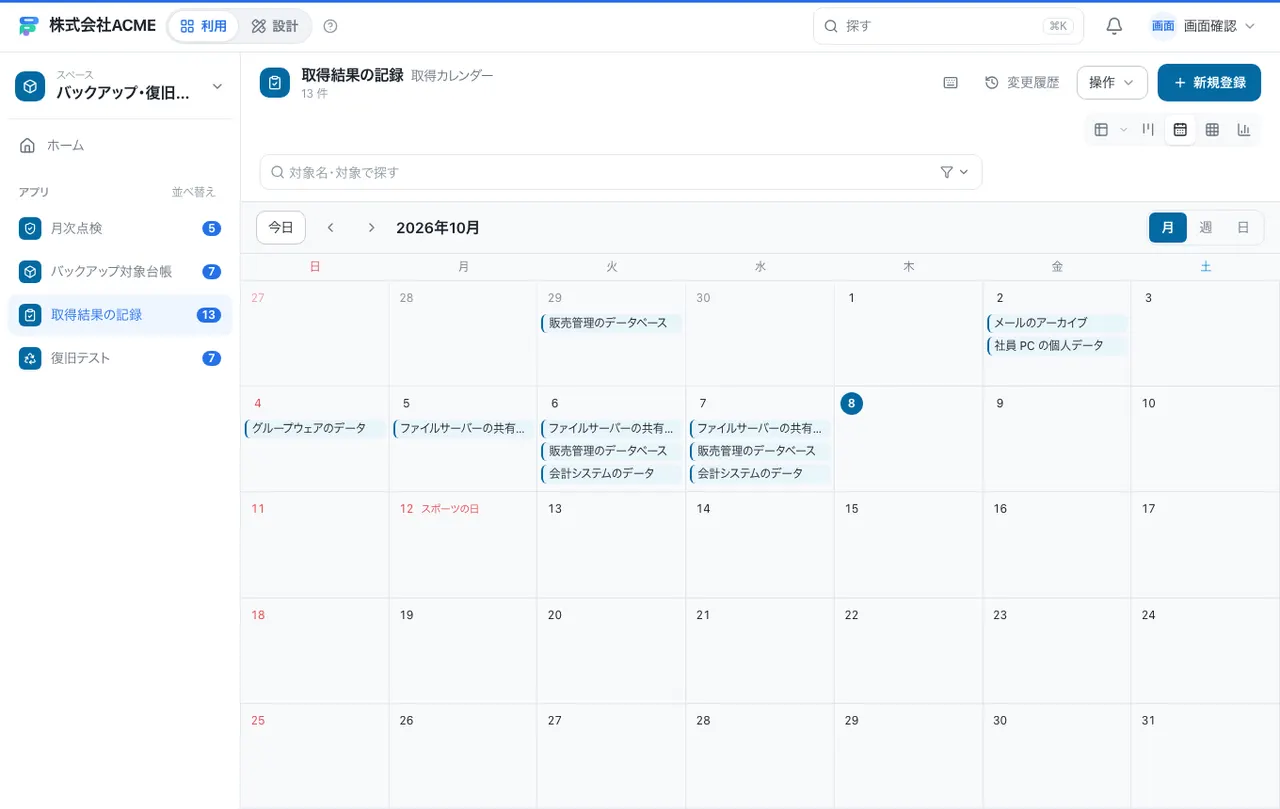Open 販売管理のデータベース event on September 29

[612, 323]
